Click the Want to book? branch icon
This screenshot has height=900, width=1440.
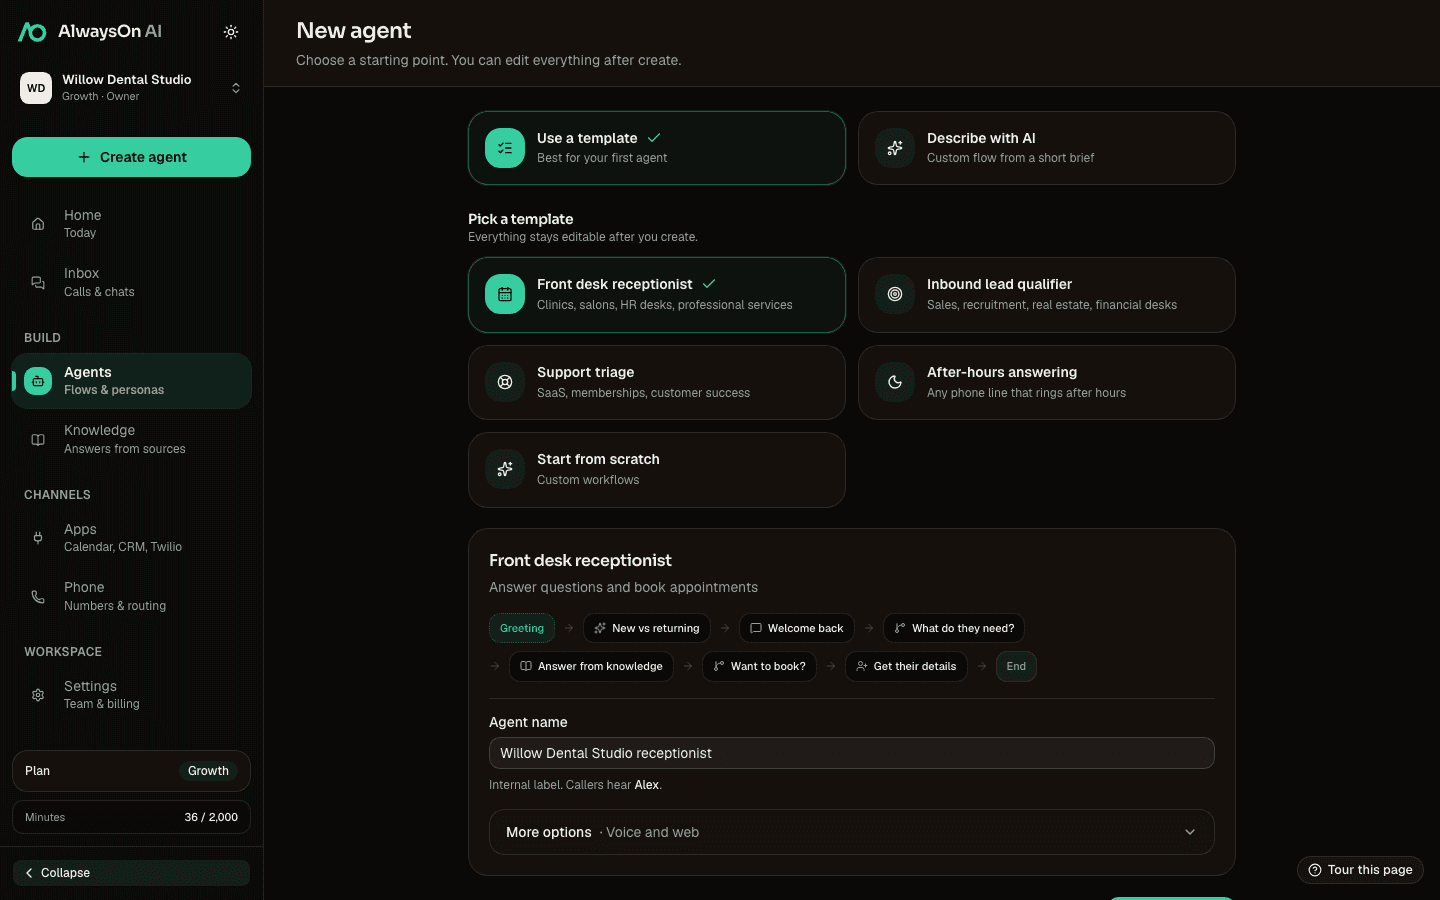[719, 666]
